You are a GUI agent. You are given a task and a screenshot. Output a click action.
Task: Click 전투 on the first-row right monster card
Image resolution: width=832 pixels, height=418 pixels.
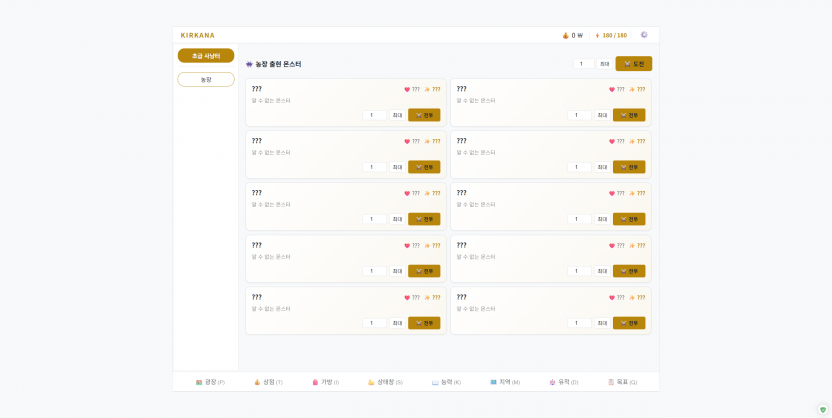point(629,115)
